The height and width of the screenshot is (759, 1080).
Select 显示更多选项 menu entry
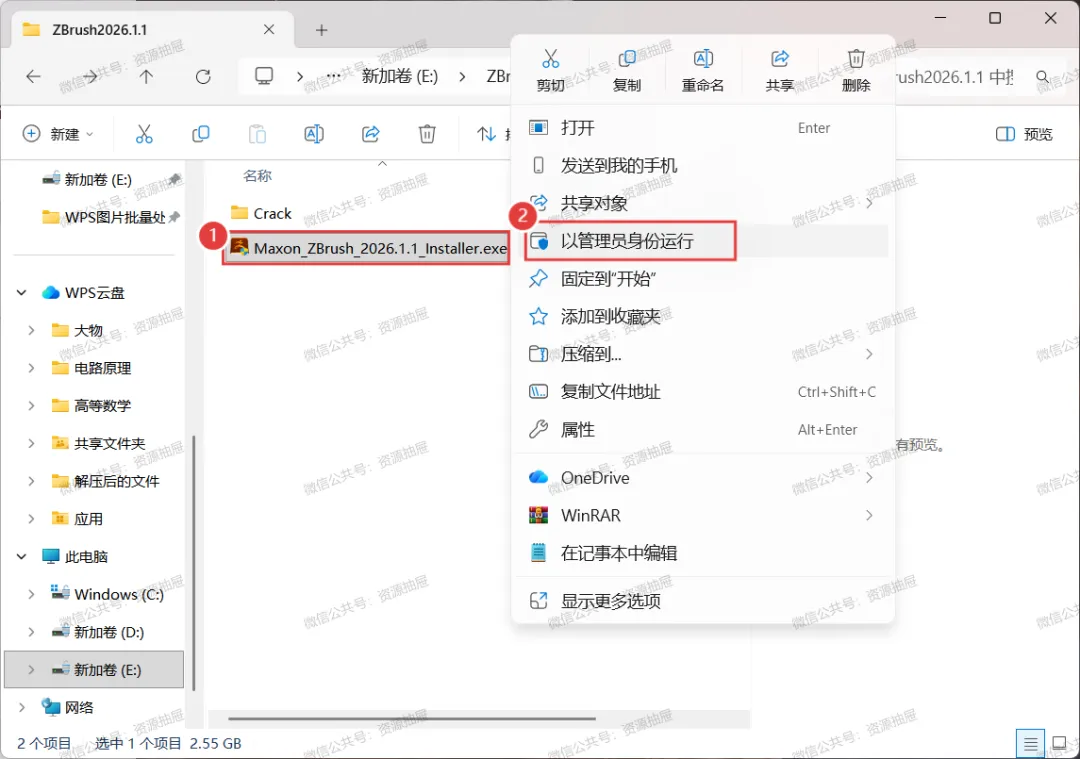click(703, 601)
